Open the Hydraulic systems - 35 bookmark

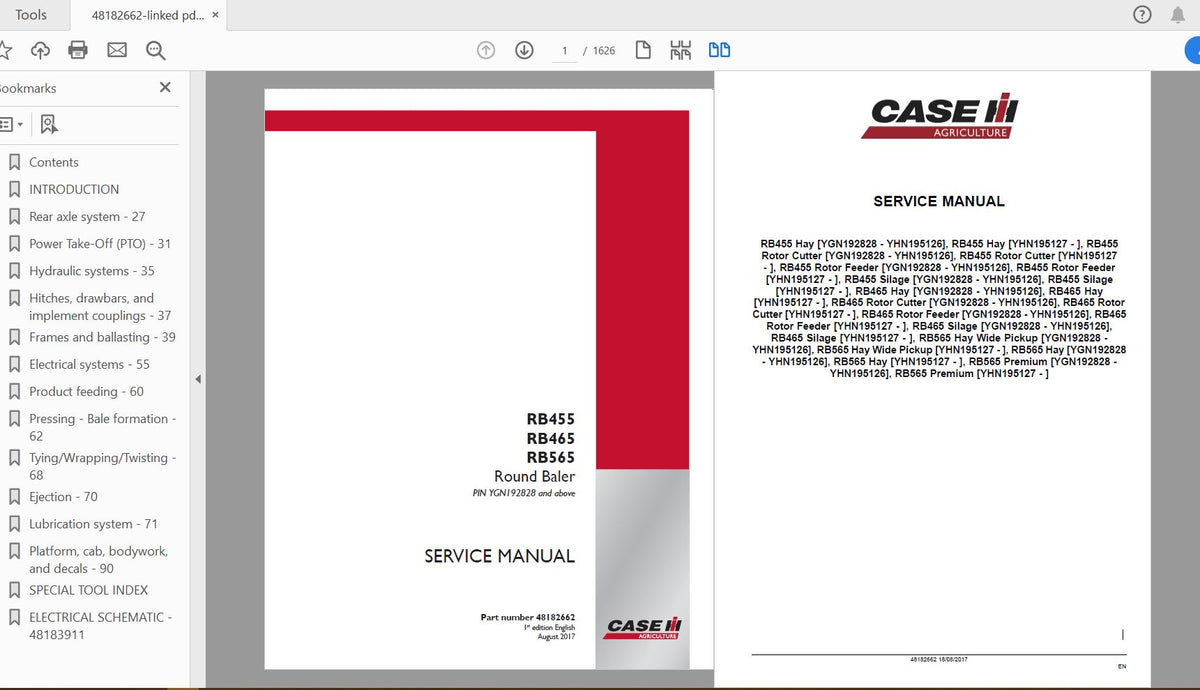[92, 271]
